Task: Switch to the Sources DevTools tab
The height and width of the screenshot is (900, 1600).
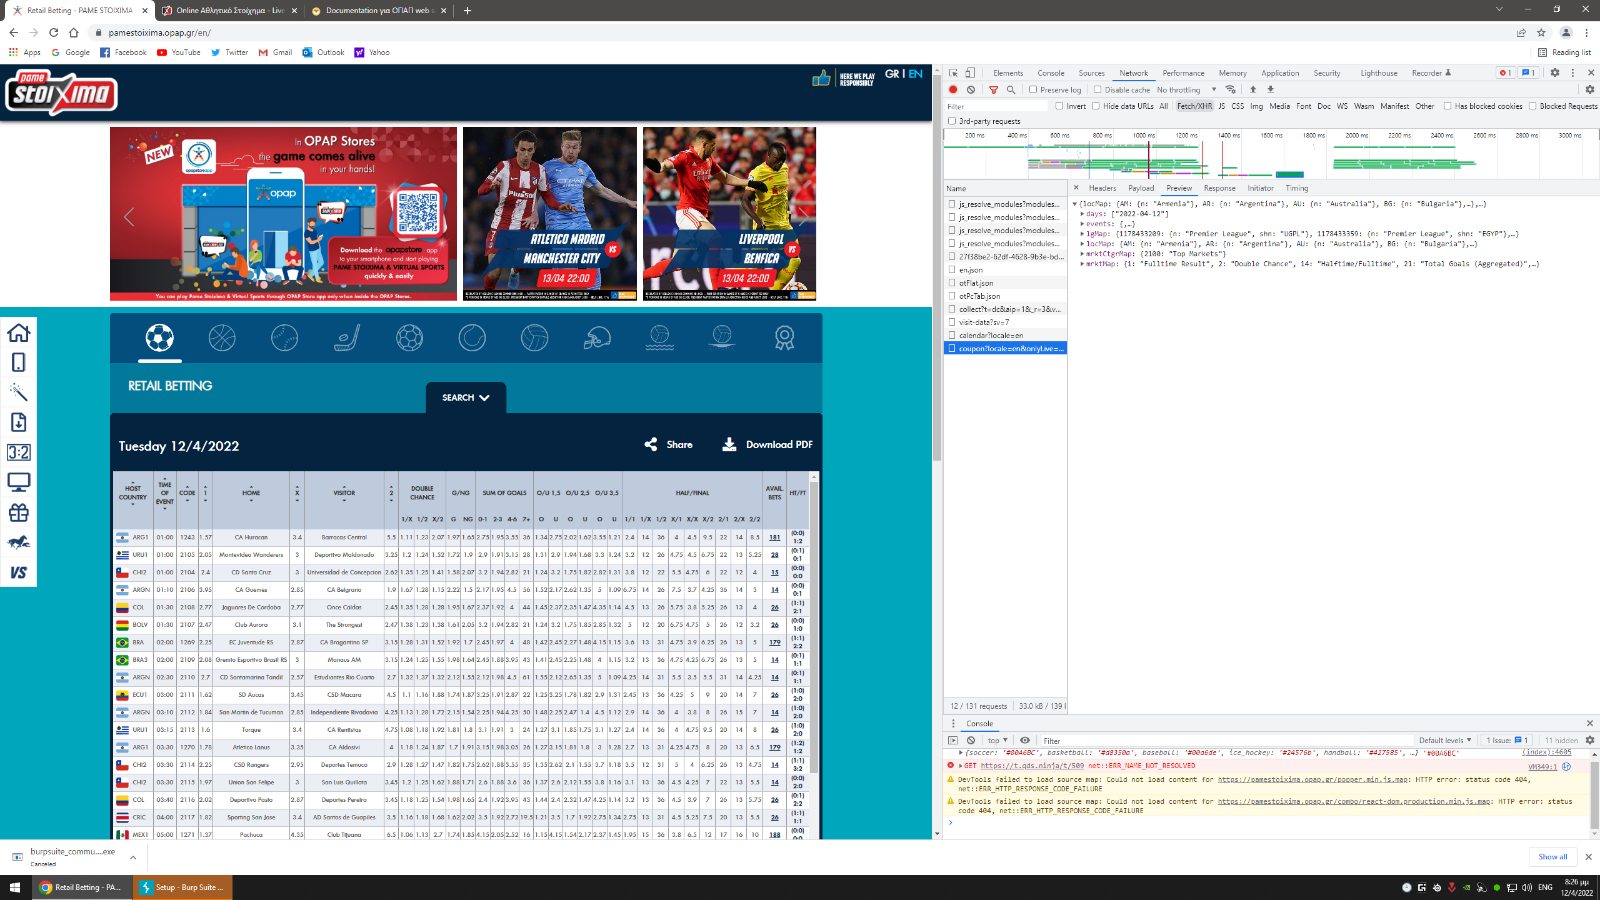Action: coord(1091,73)
